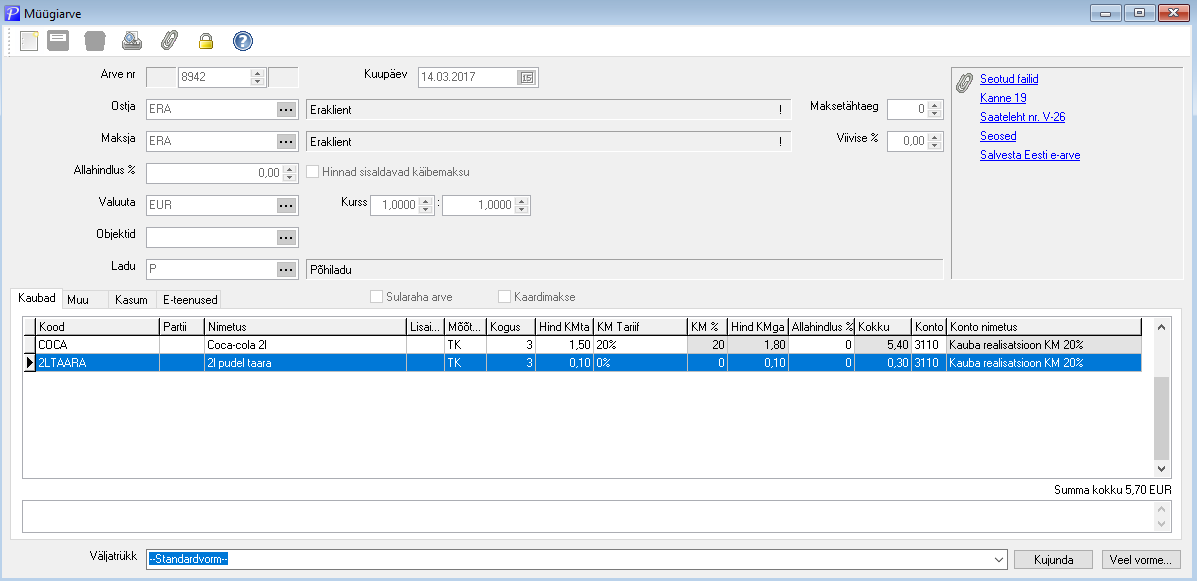This screenshot has height=581, width=1197.
Task: Click the notes scrollbar down arrow
Action: tap(1161, 524)
